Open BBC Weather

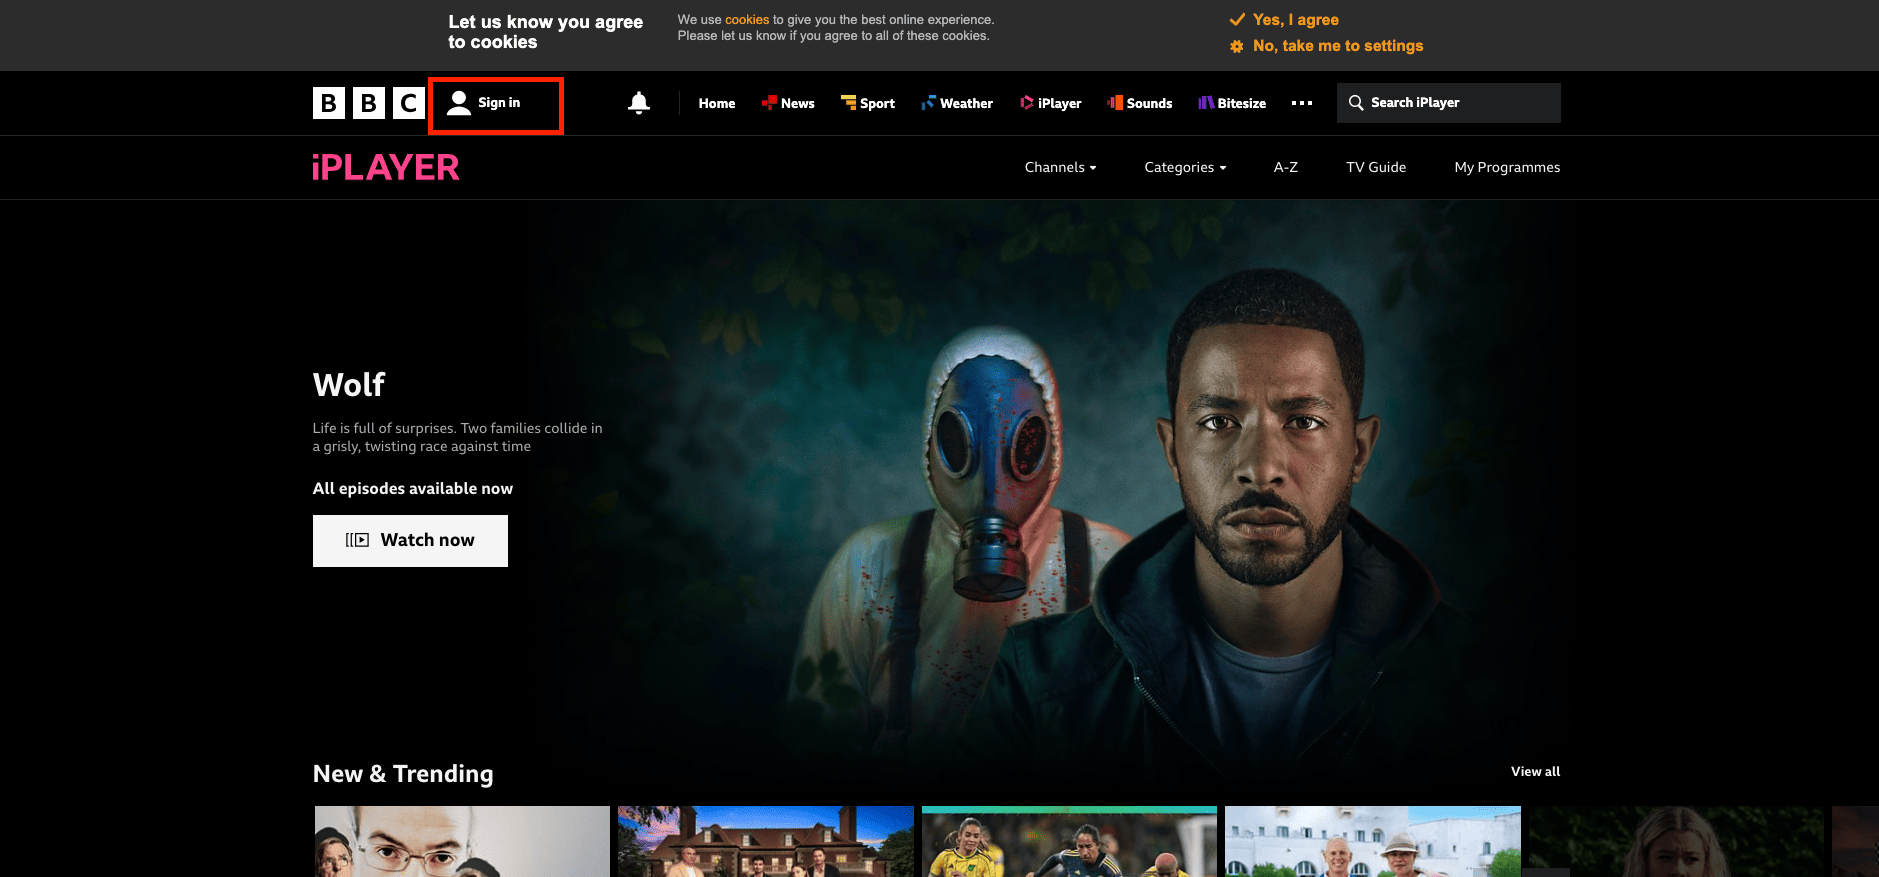click(957, 103)
